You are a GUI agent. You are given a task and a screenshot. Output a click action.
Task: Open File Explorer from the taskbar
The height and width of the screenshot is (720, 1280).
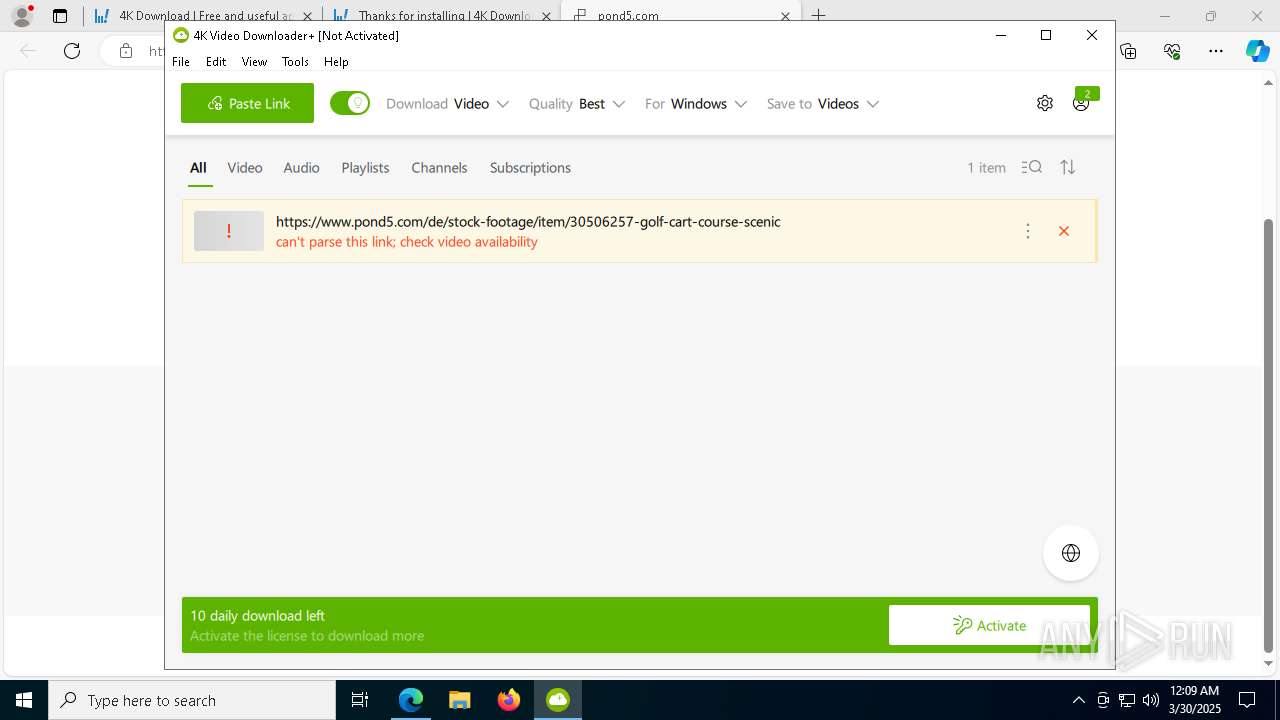pos(460,700)
